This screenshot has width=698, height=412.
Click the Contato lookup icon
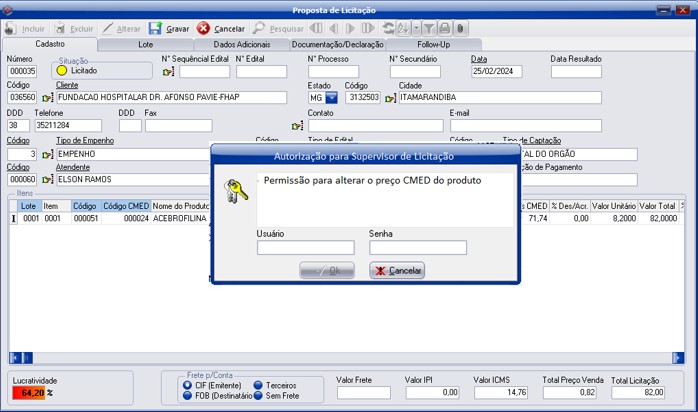tap(297, 126)
